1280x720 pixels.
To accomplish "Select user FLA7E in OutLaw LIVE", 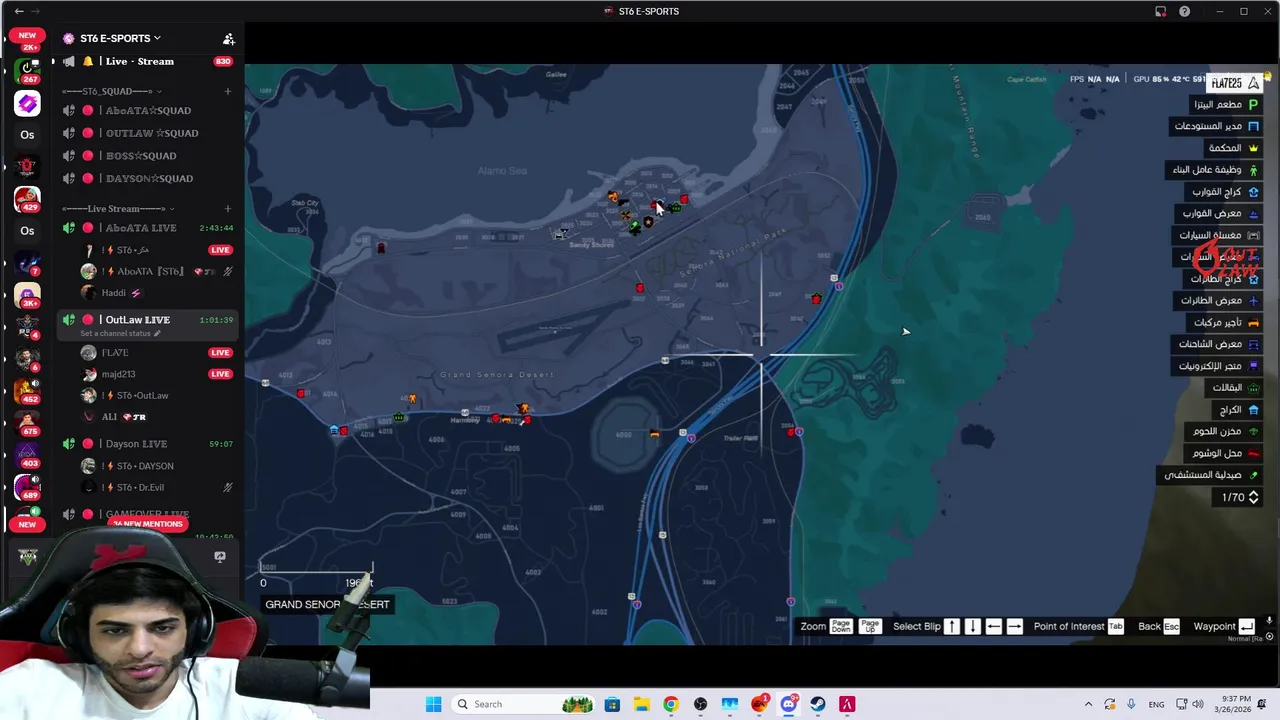I will [x=115, y=352].
